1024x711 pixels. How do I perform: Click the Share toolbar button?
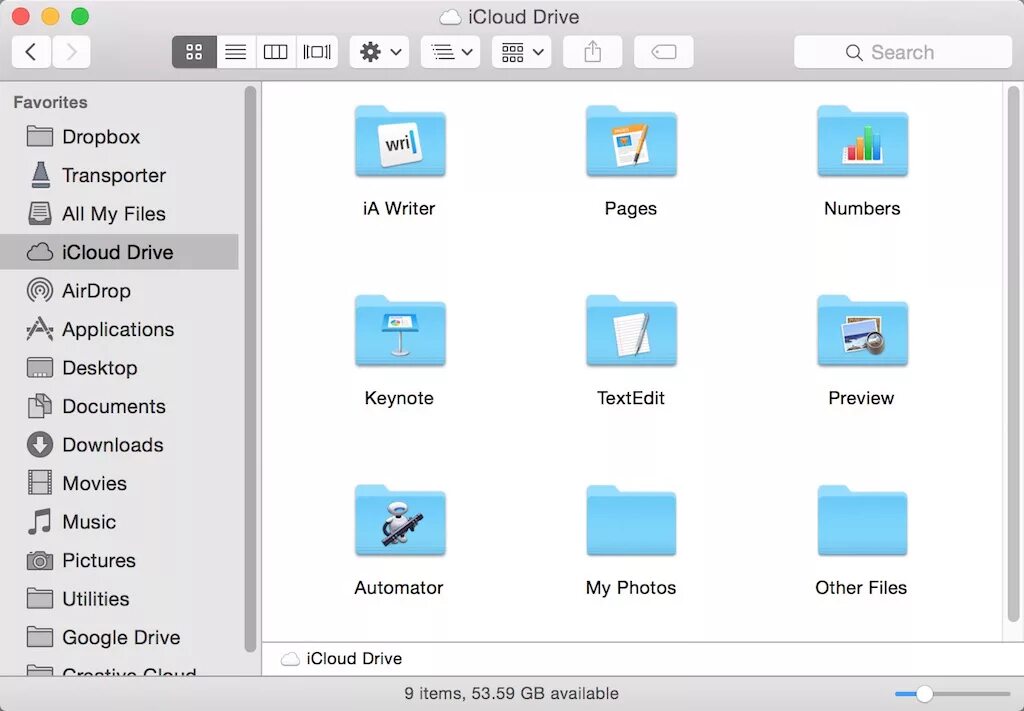click(592, 52)
